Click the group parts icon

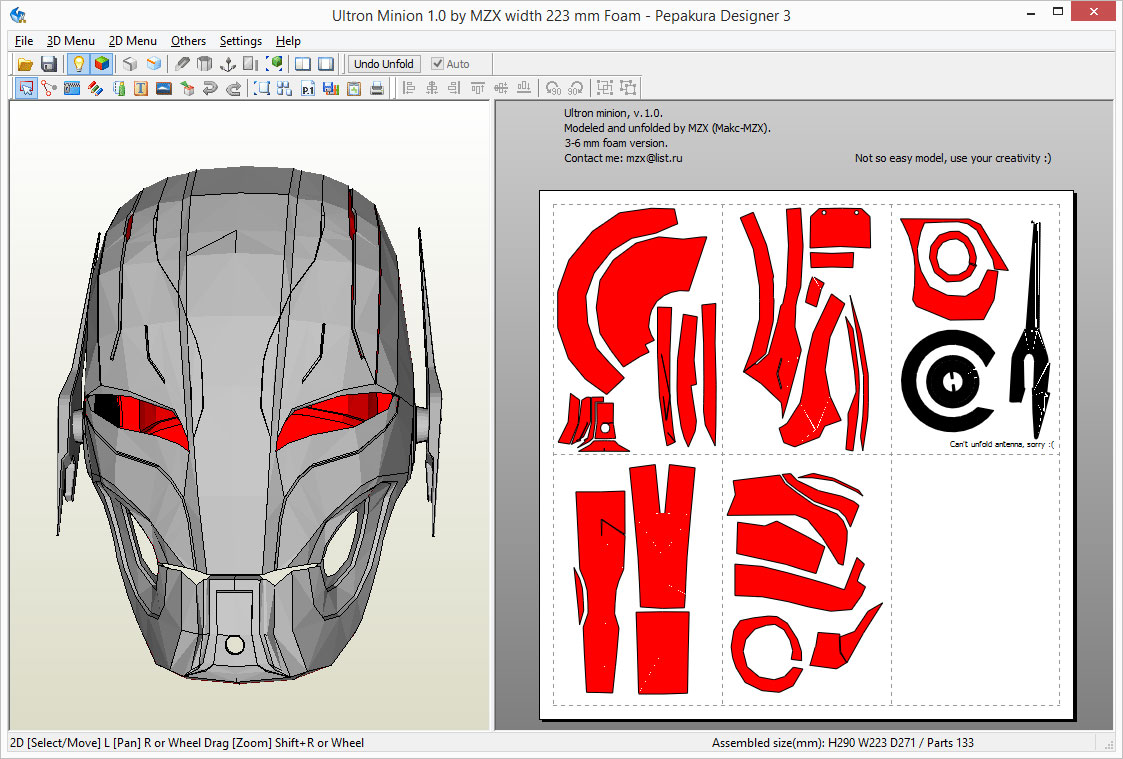(x=605, y=88)
